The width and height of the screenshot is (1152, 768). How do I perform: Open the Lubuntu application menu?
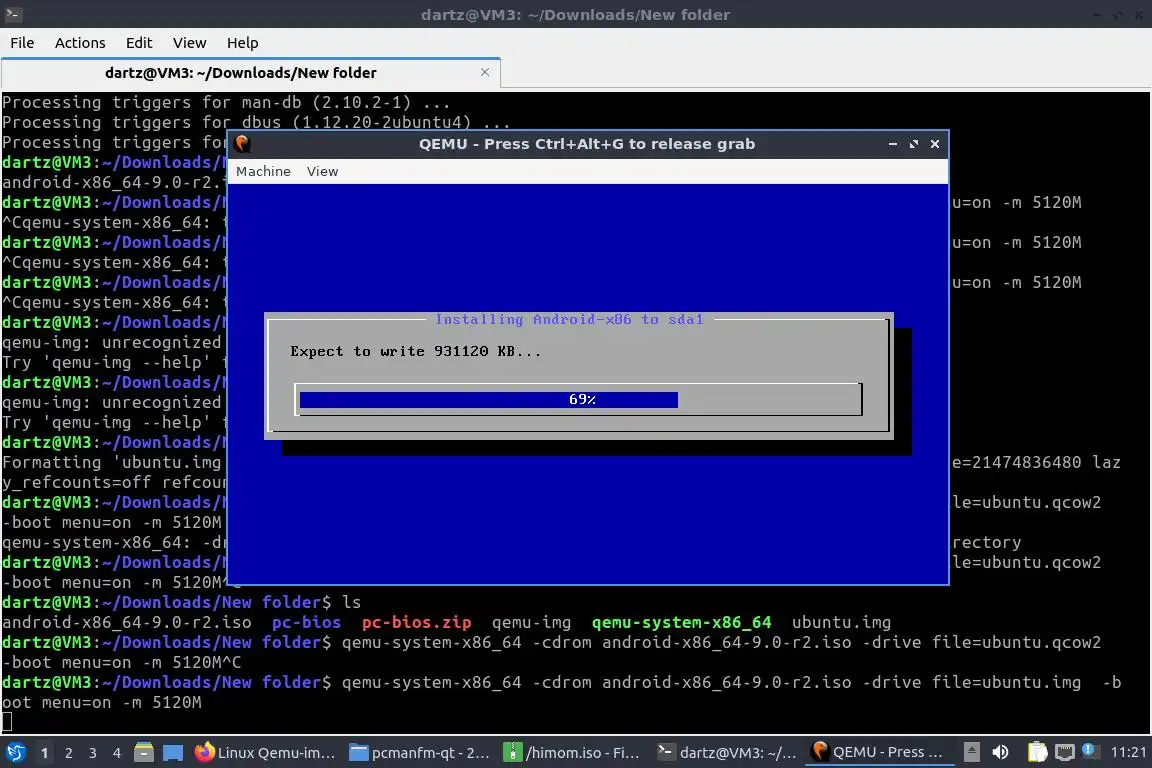pos(15,753)
